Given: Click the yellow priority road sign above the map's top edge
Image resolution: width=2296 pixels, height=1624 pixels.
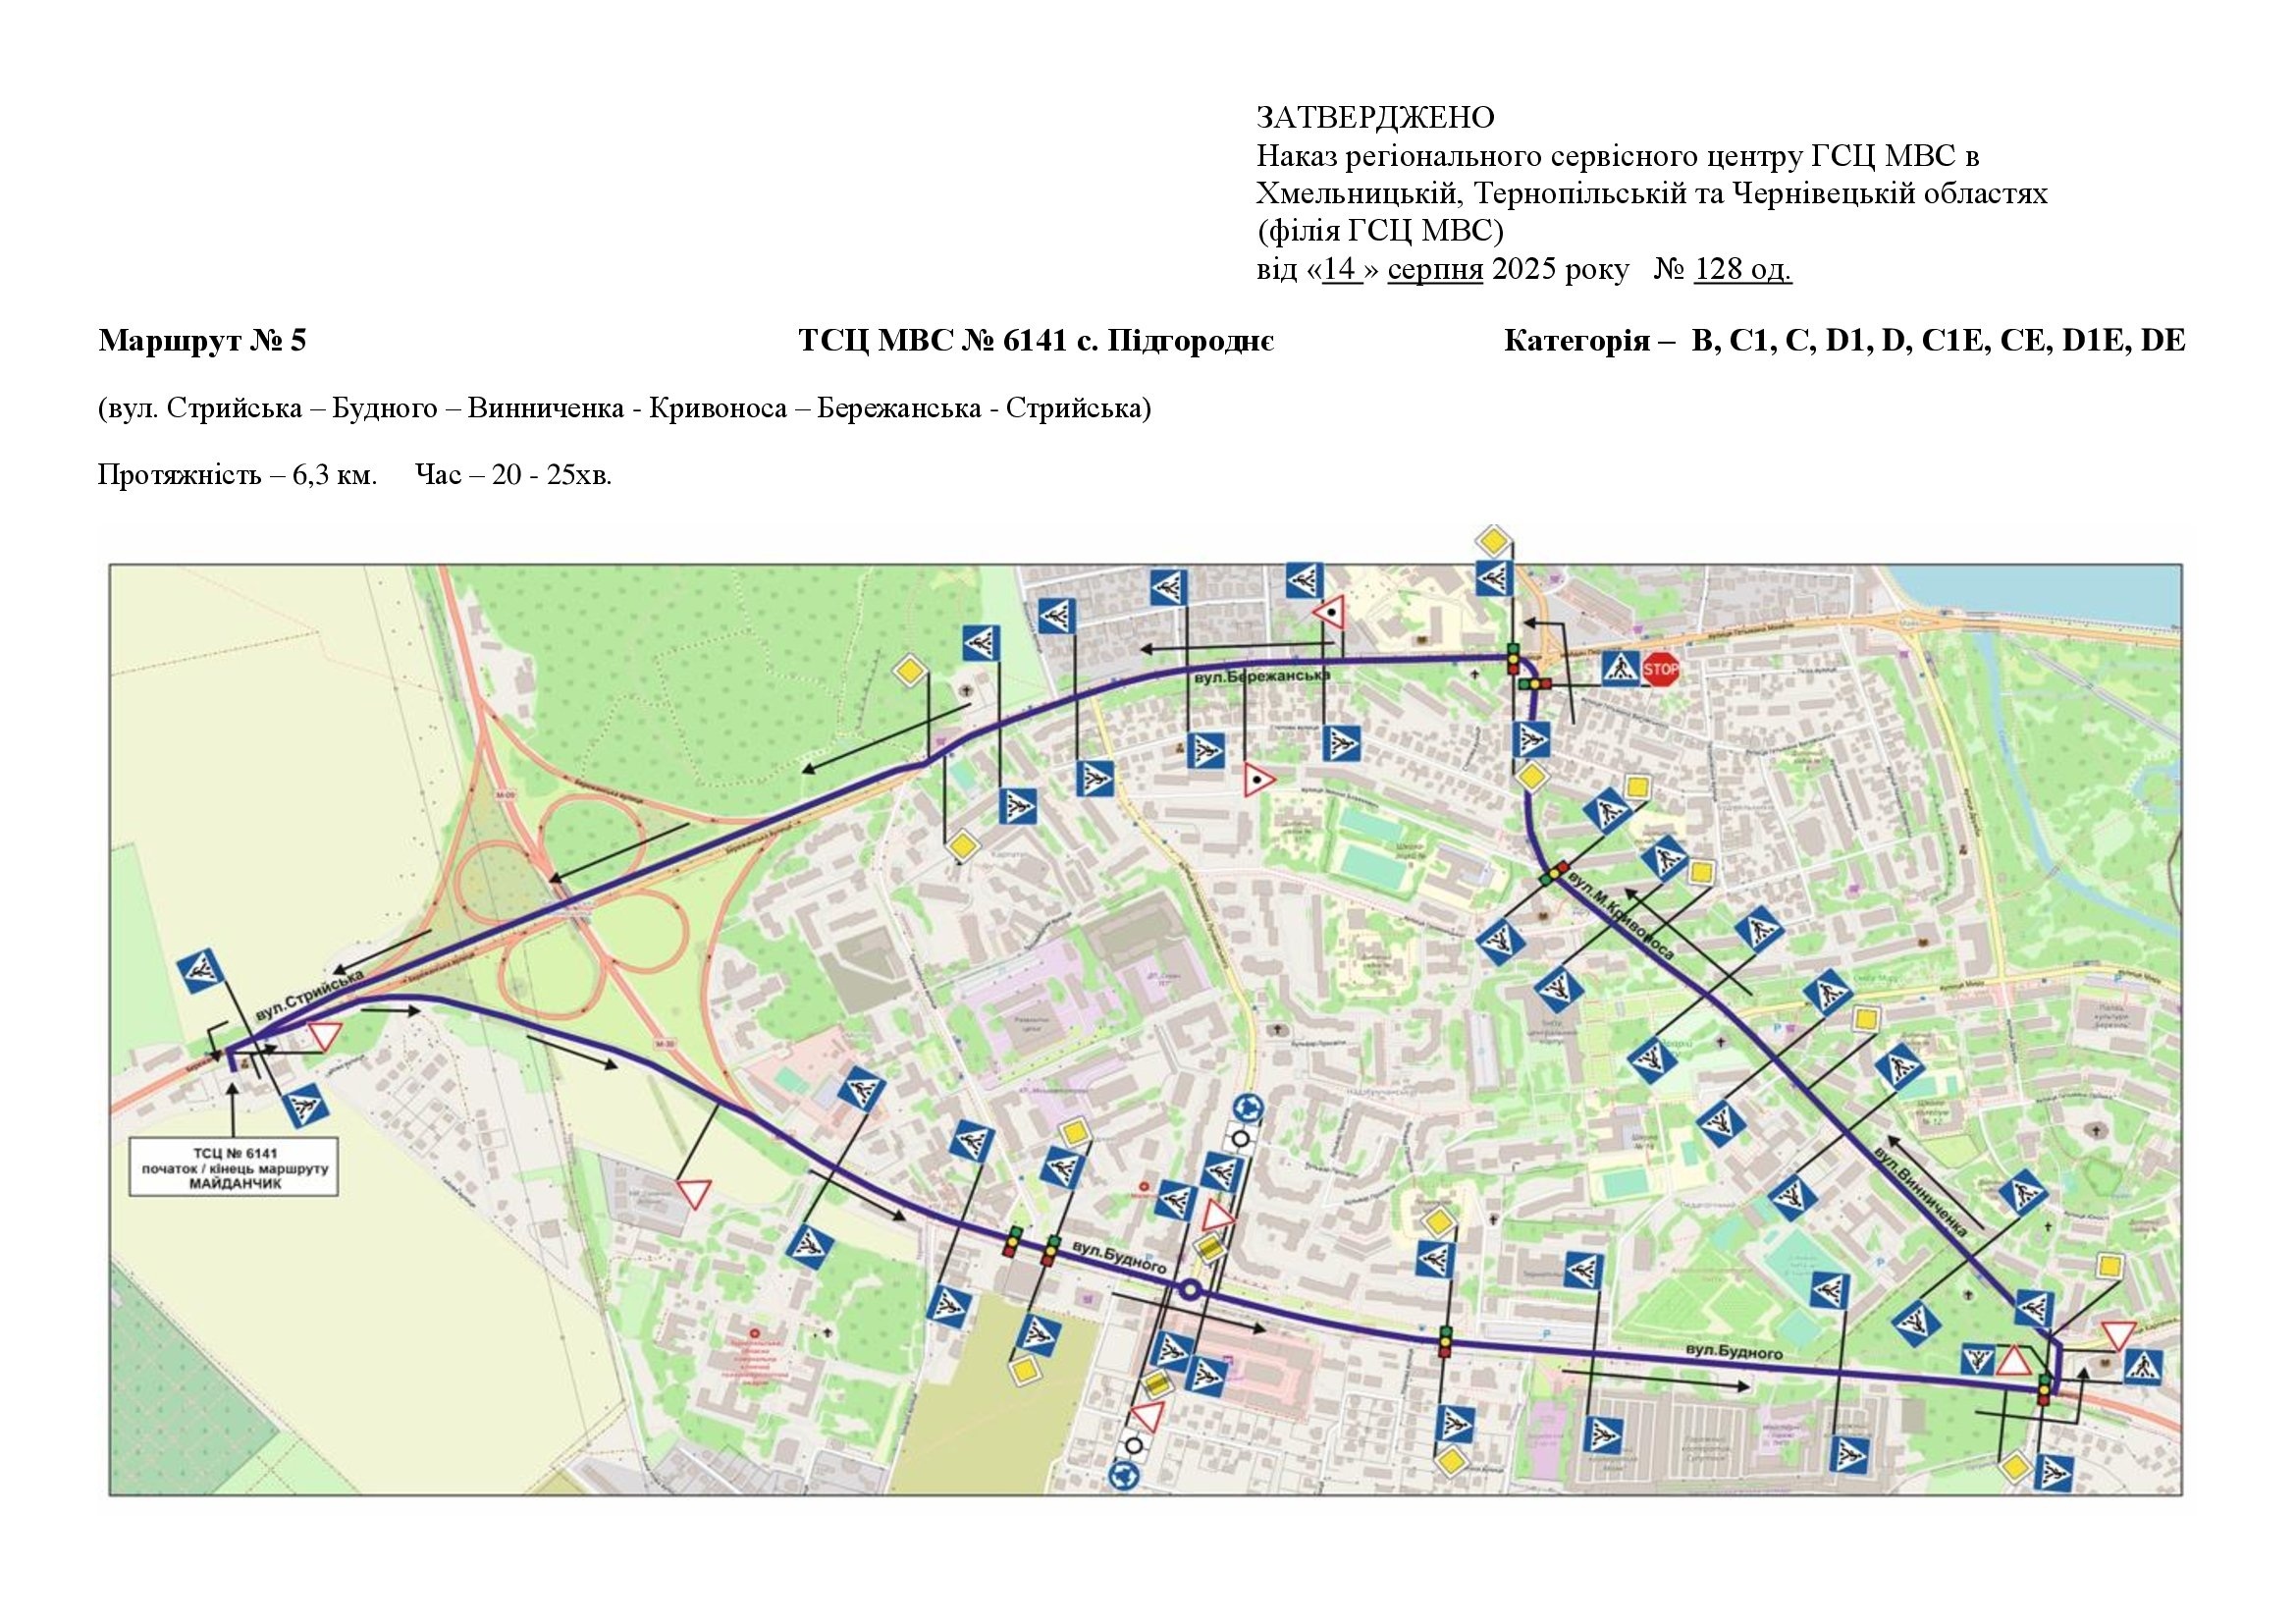Looking at the screenshot, I should point(1492,542).
